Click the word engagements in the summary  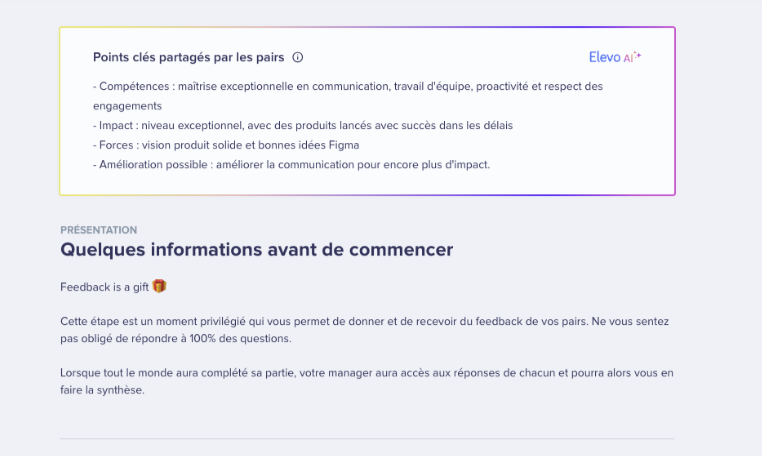coord(127,106)
